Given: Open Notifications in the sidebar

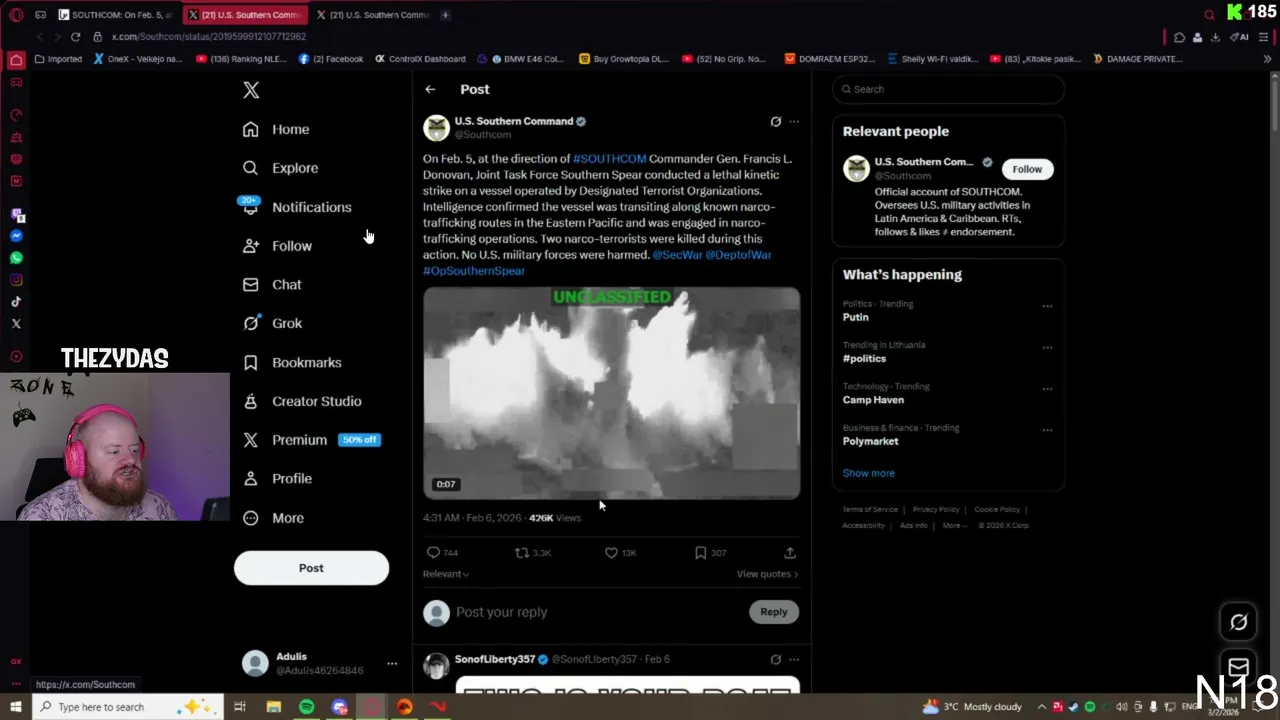Looking at the screenshot, I should click(296, 207).
